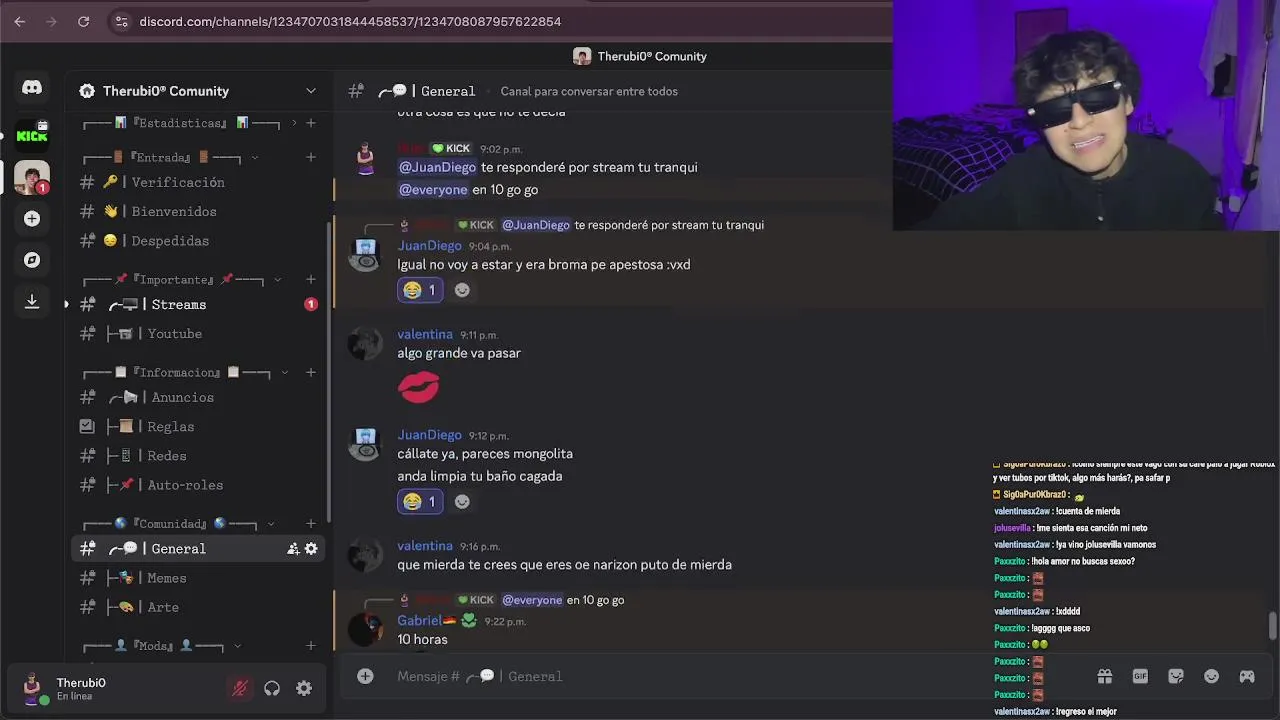
Task: Select the Kick server icon
Action: point(32,134)
